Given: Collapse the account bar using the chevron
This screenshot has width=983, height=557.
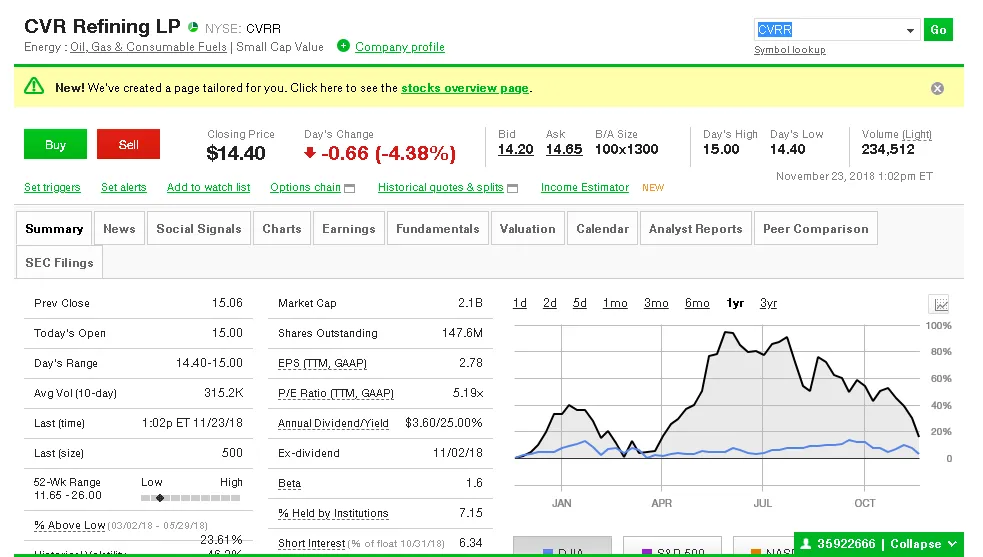Looking at the screenshot, I should point(952,544).
